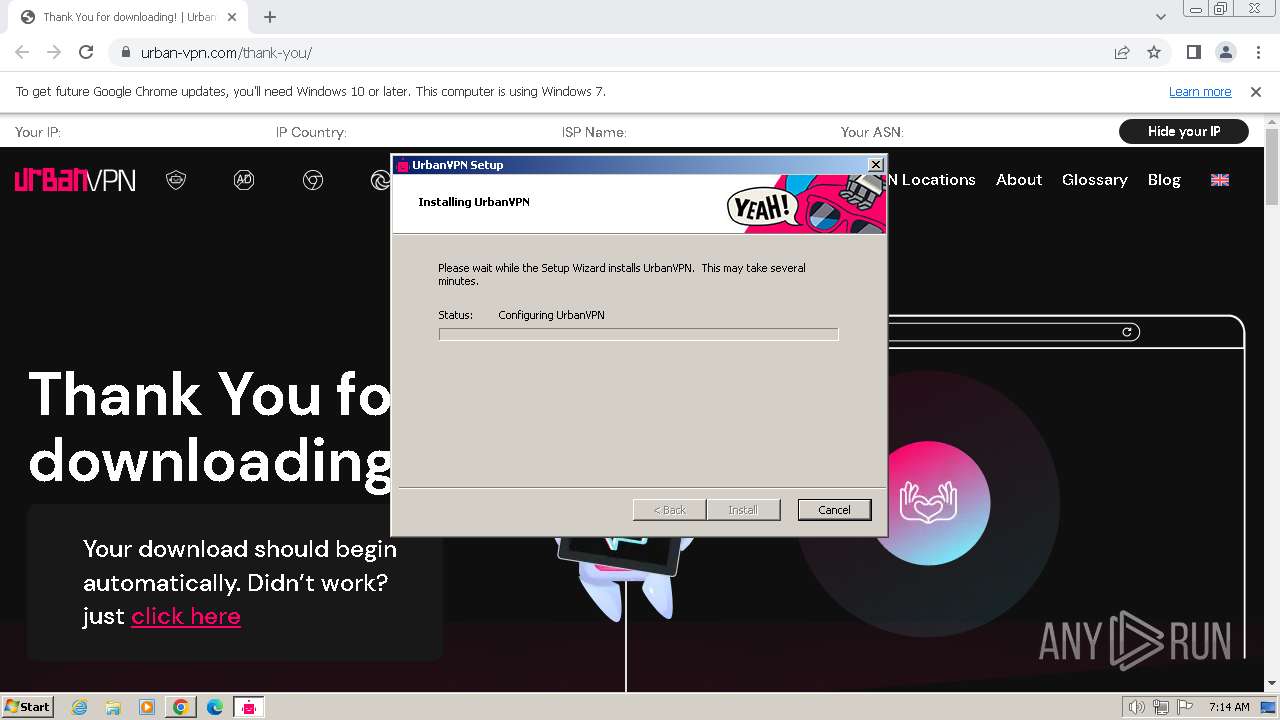Click the Edge icon in site header
The height and width of the screenshot is (720, 1280).
(380, 180)
